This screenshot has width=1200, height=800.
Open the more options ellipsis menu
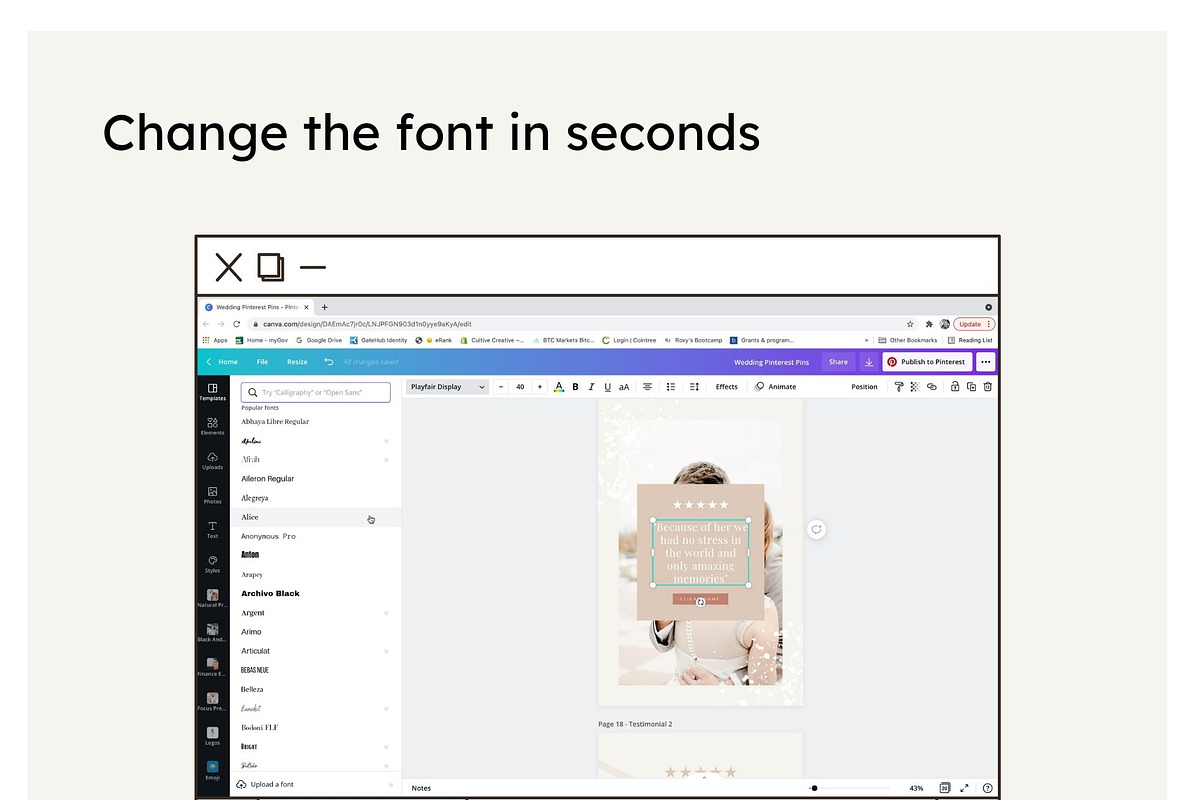tap(986, 362)
